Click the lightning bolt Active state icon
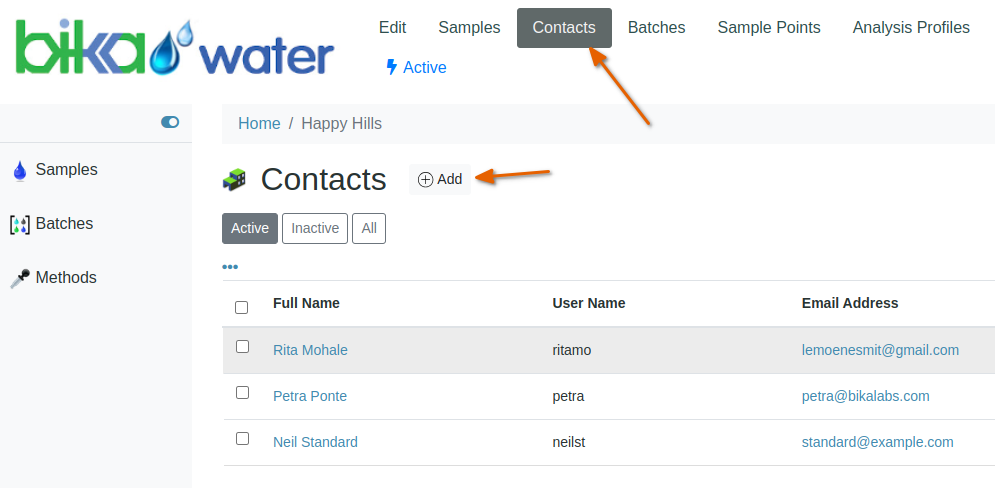 (392, 67)
